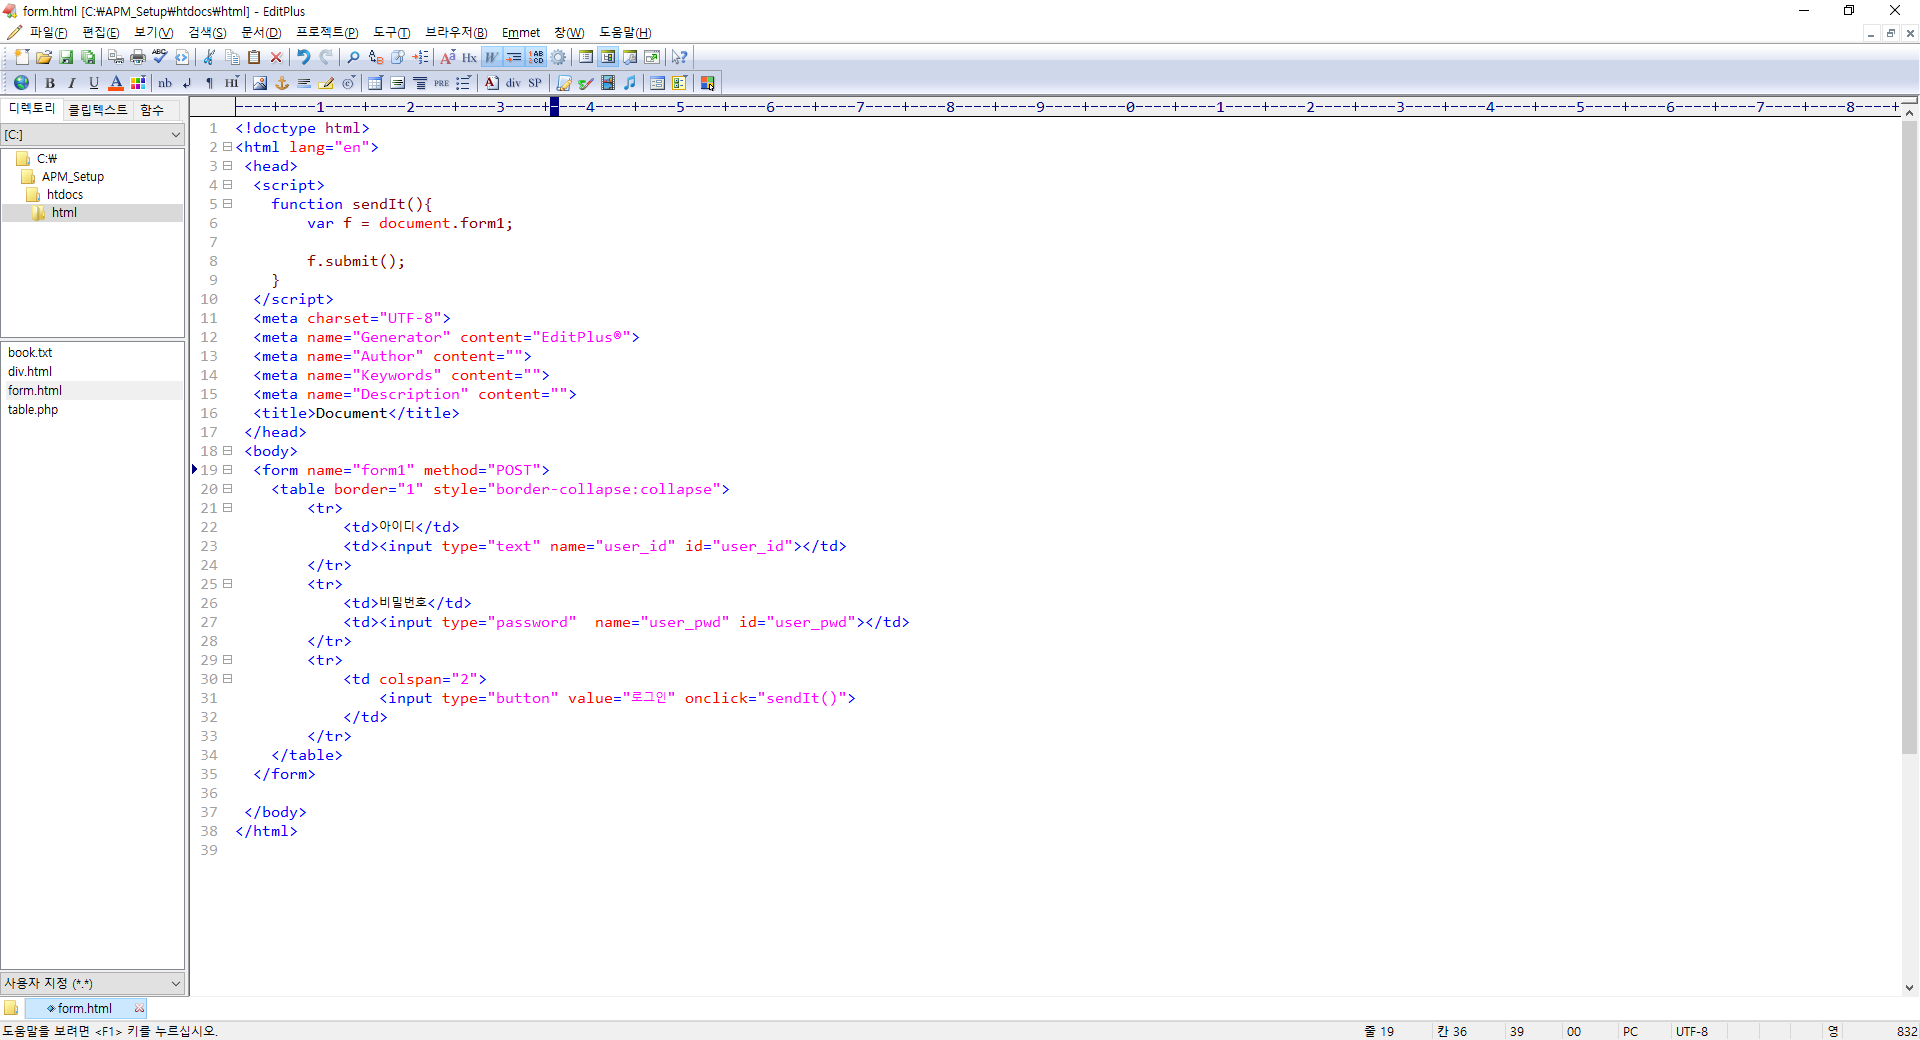Toggle Auto Indent toolbar button
The height and width of the screenshot is (1040, 1920).
pos(514,57)
